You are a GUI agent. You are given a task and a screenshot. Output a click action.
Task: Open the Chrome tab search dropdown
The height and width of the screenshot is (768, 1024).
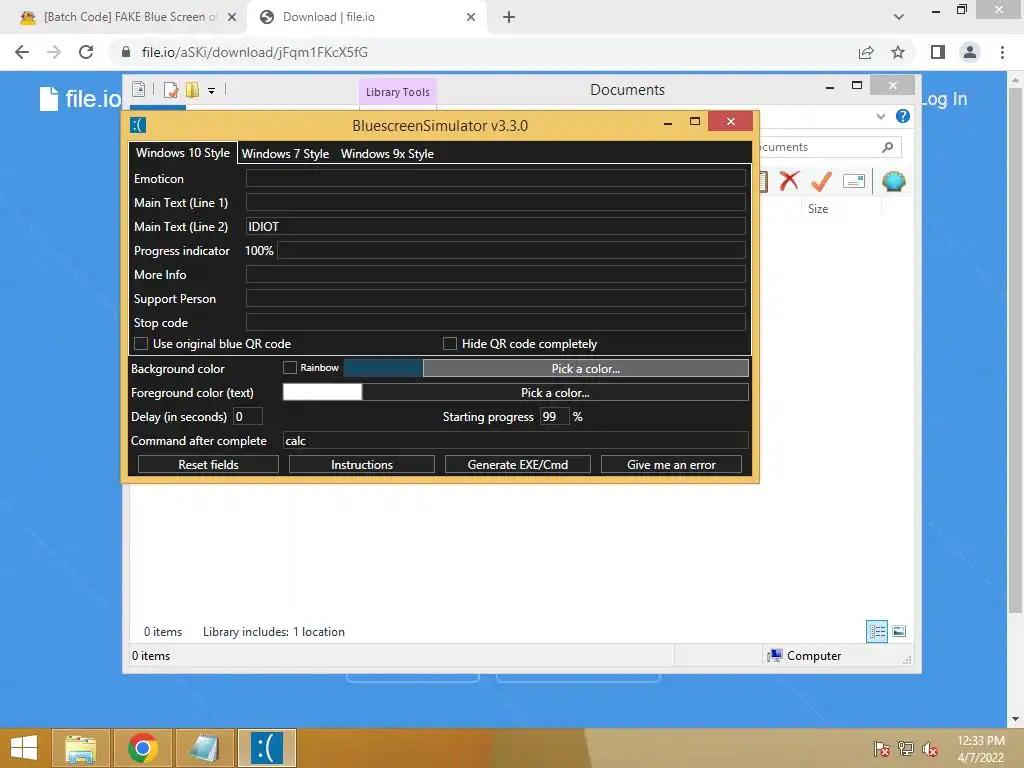tap(899, 17)
